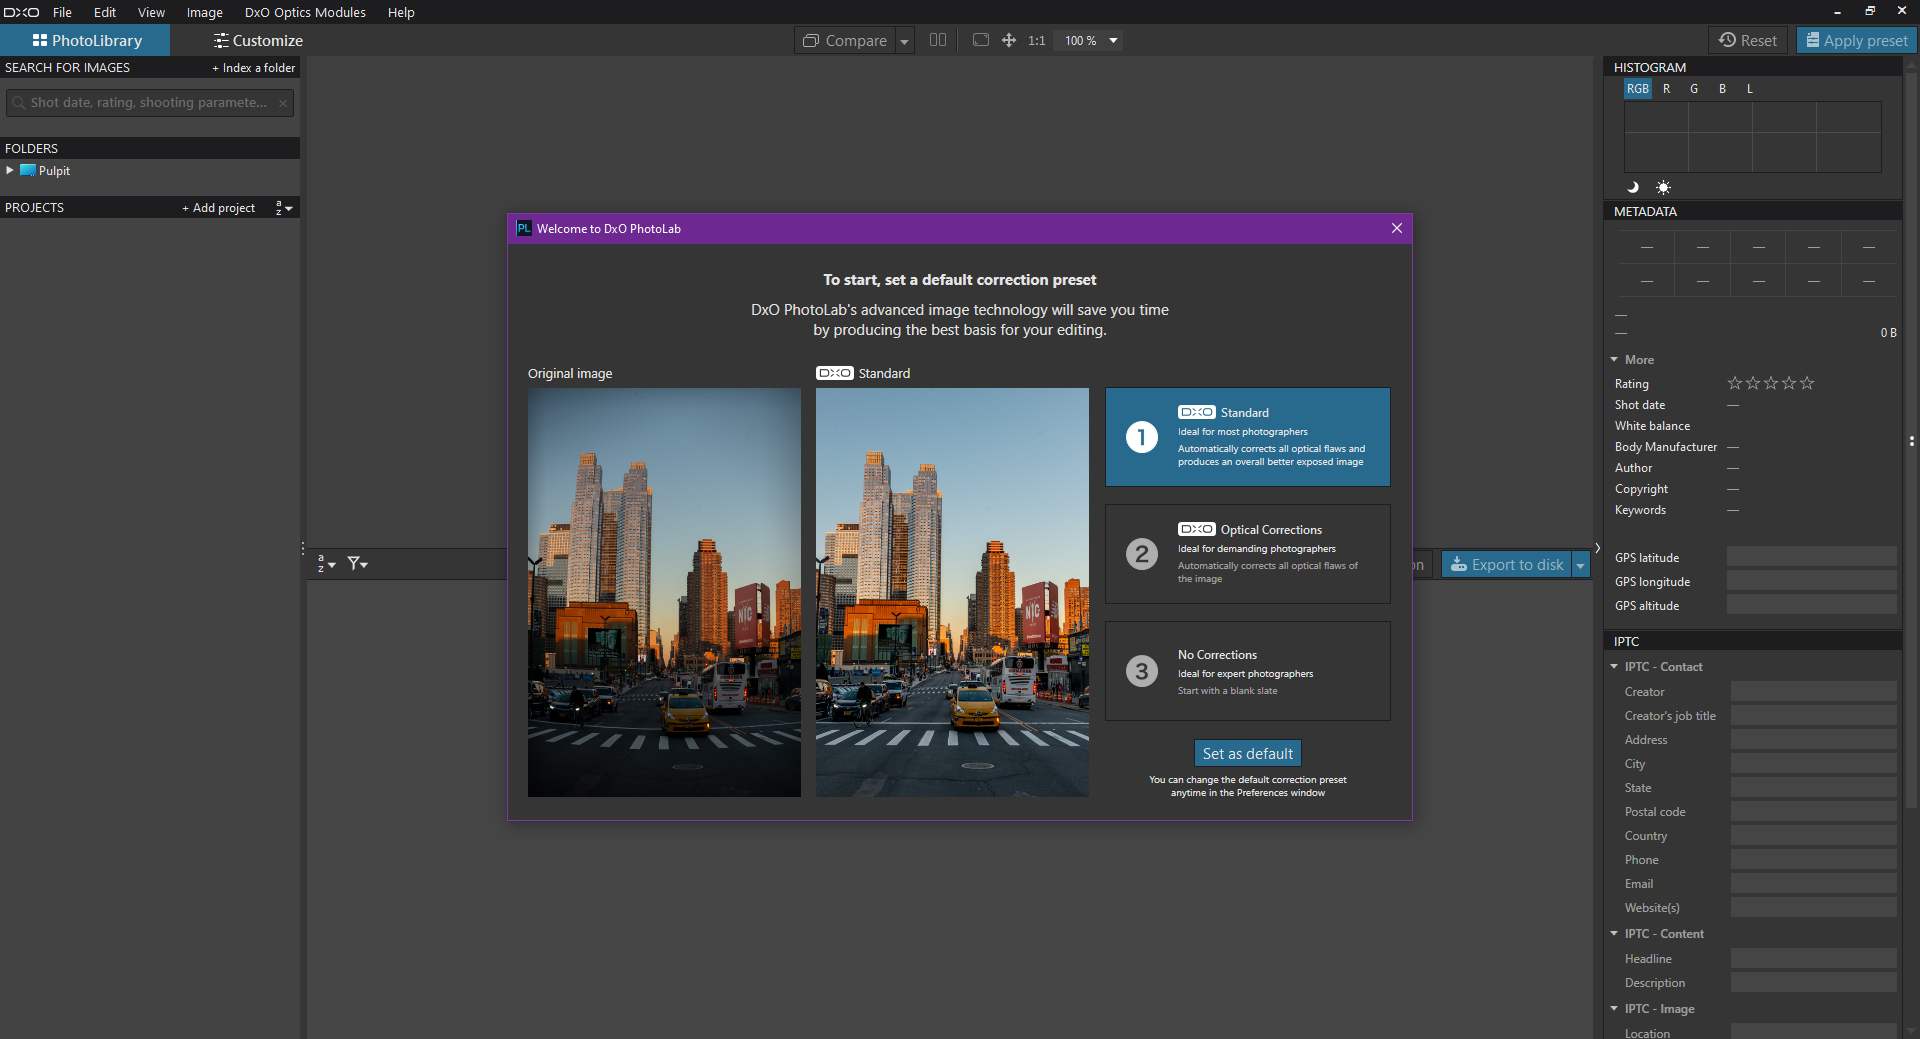Clear the search field with the X icon
This screenshot has width=1920, height=1039.
(x=283, y=103)
